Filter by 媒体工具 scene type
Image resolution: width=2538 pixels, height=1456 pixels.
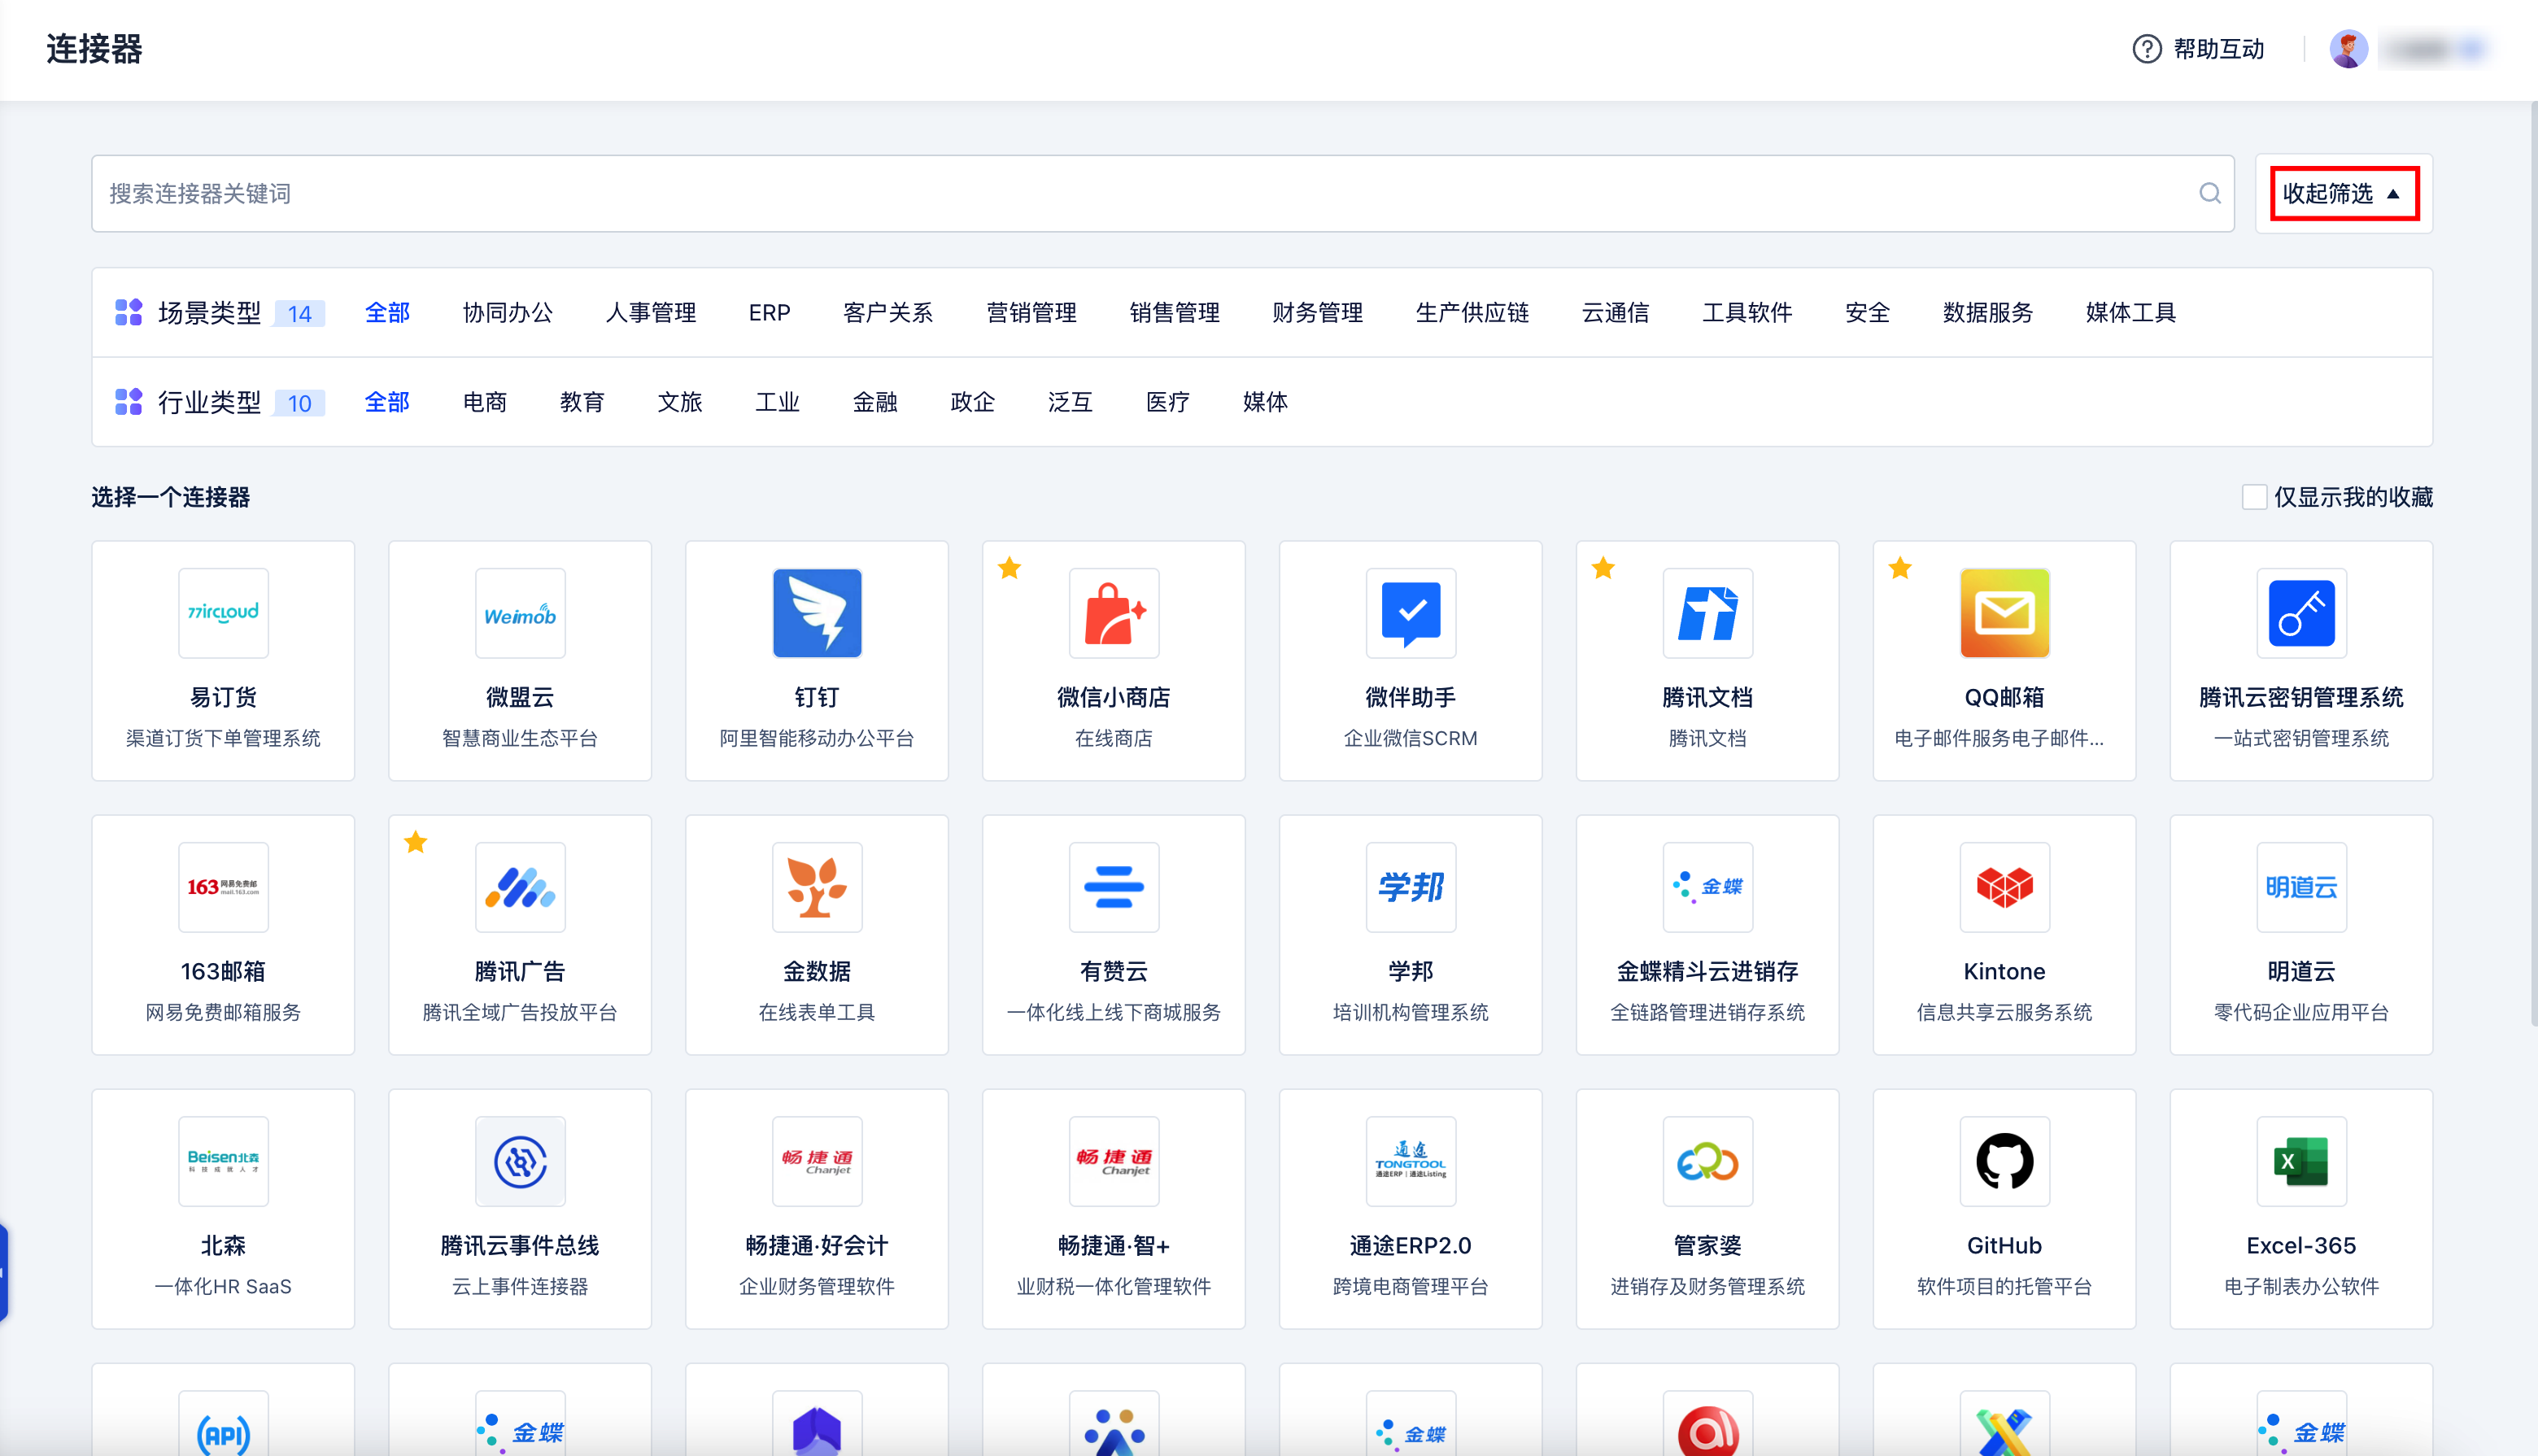click(x=2131, y=313)
